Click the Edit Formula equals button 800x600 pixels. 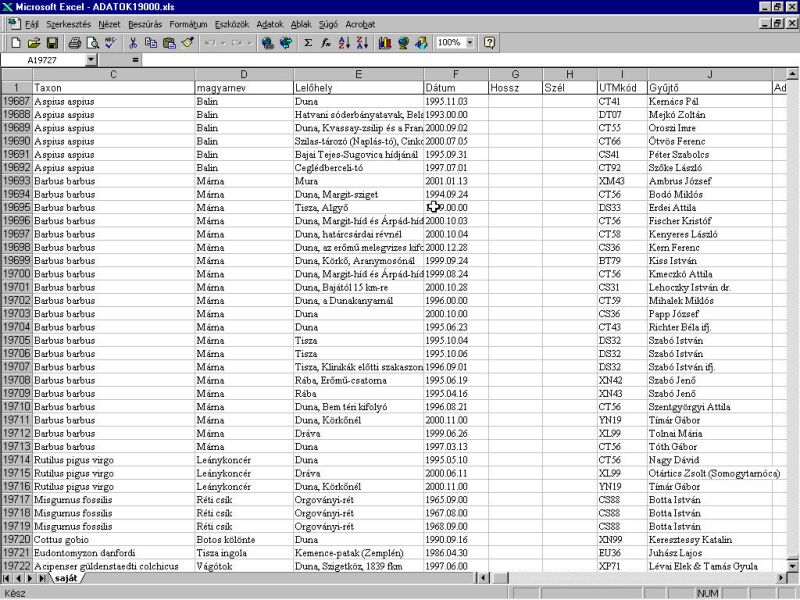pos(135,60)
